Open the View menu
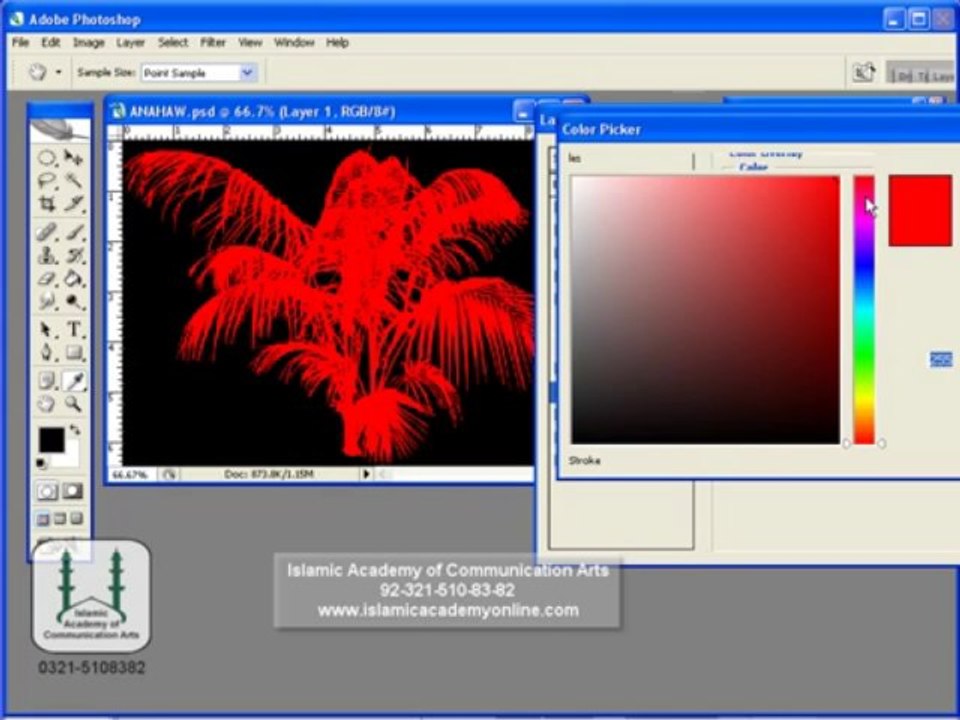The height and width of the screenshot is (720, 960). point(250,42)
